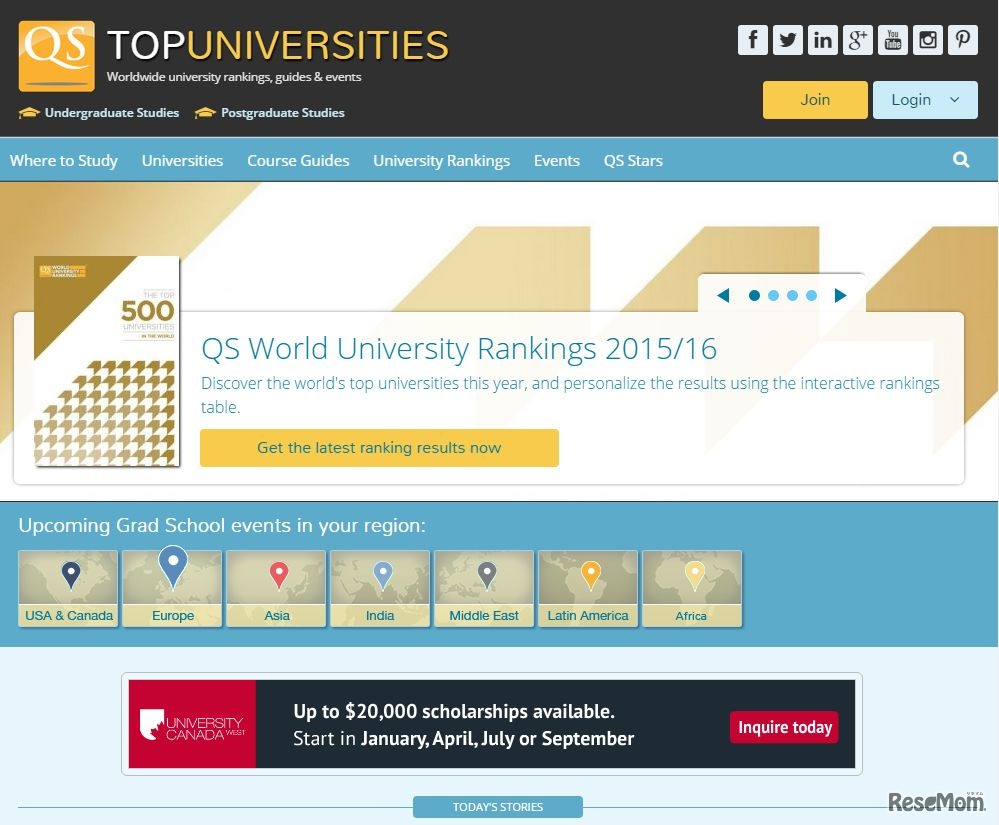Click the Today's Stories tab
The image size is (999, 825).
click(x=498, y=807)
